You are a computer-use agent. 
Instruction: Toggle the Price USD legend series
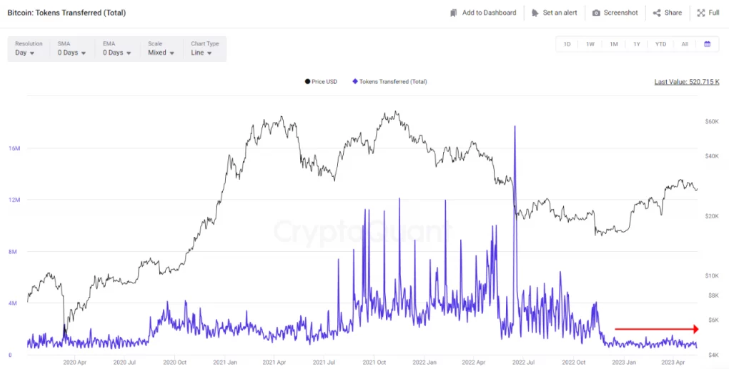click(321, 82)
